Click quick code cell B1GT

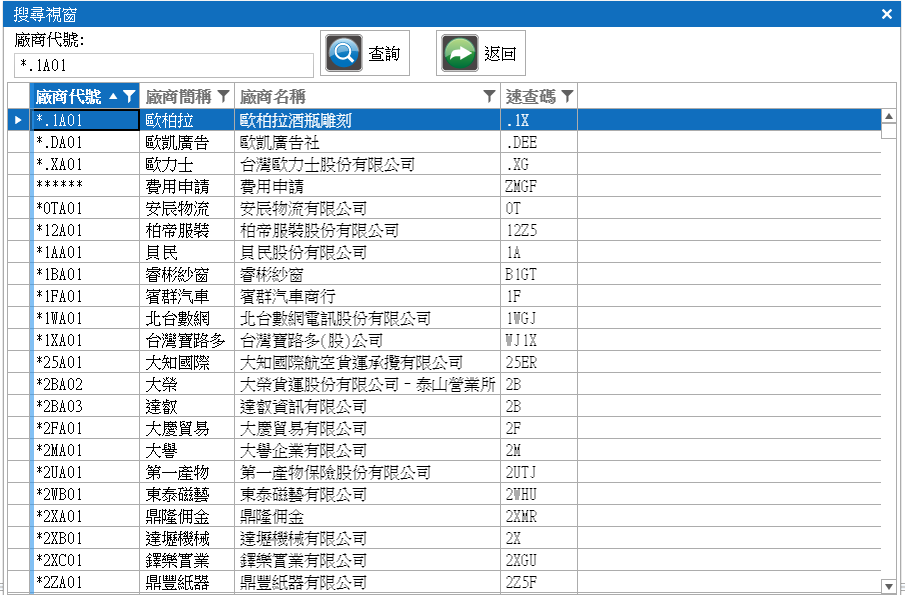click(539, 274)
